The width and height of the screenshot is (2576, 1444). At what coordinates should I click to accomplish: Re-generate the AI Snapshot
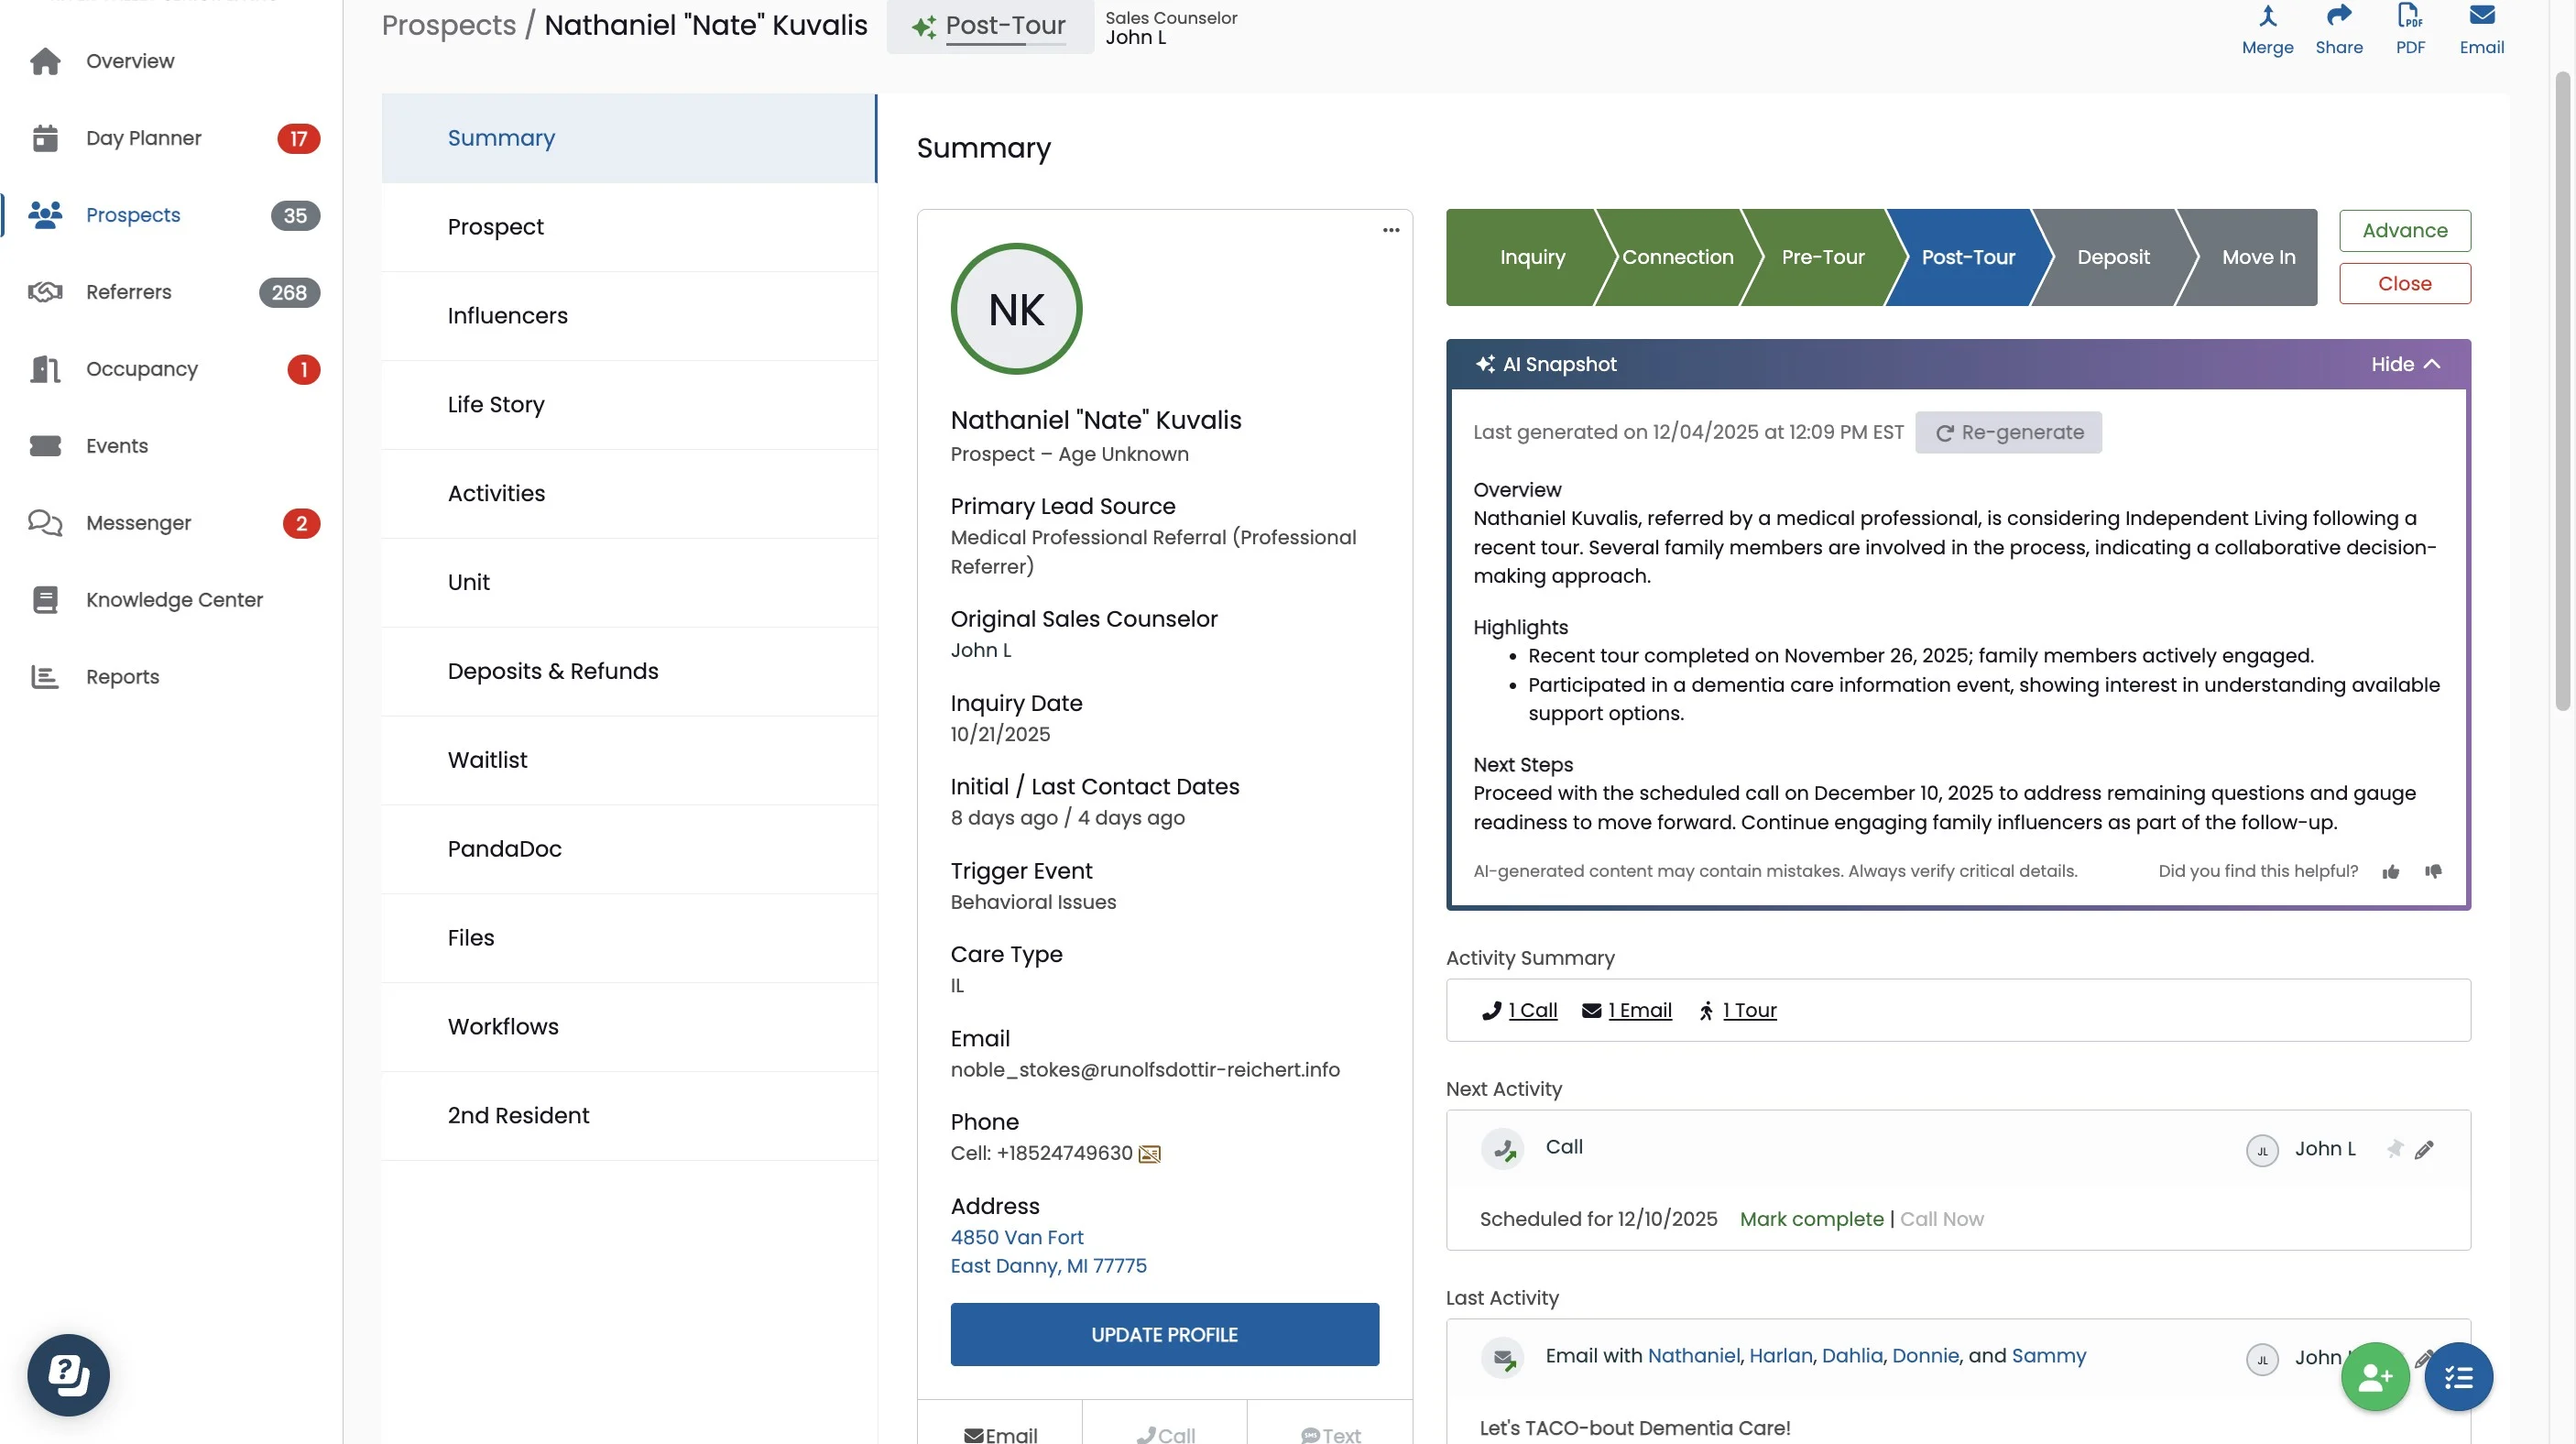(2008, 432)
